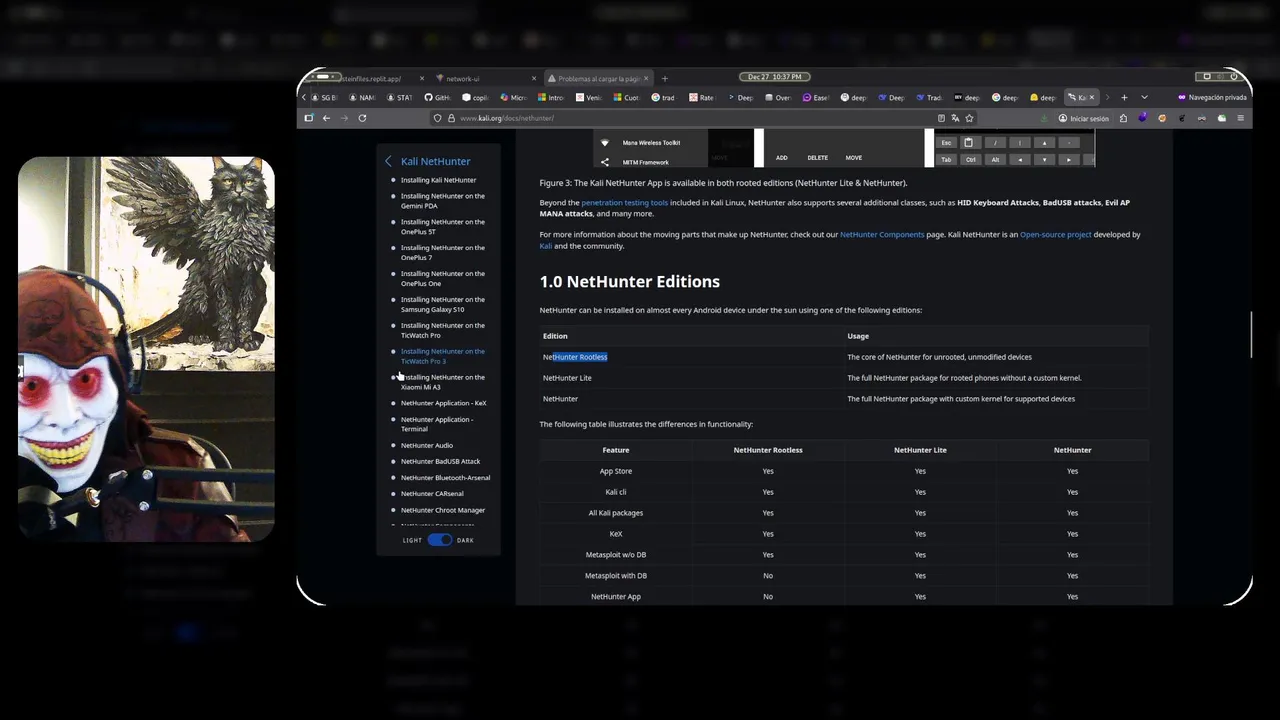Close the Kali tab

point(1092,97)
